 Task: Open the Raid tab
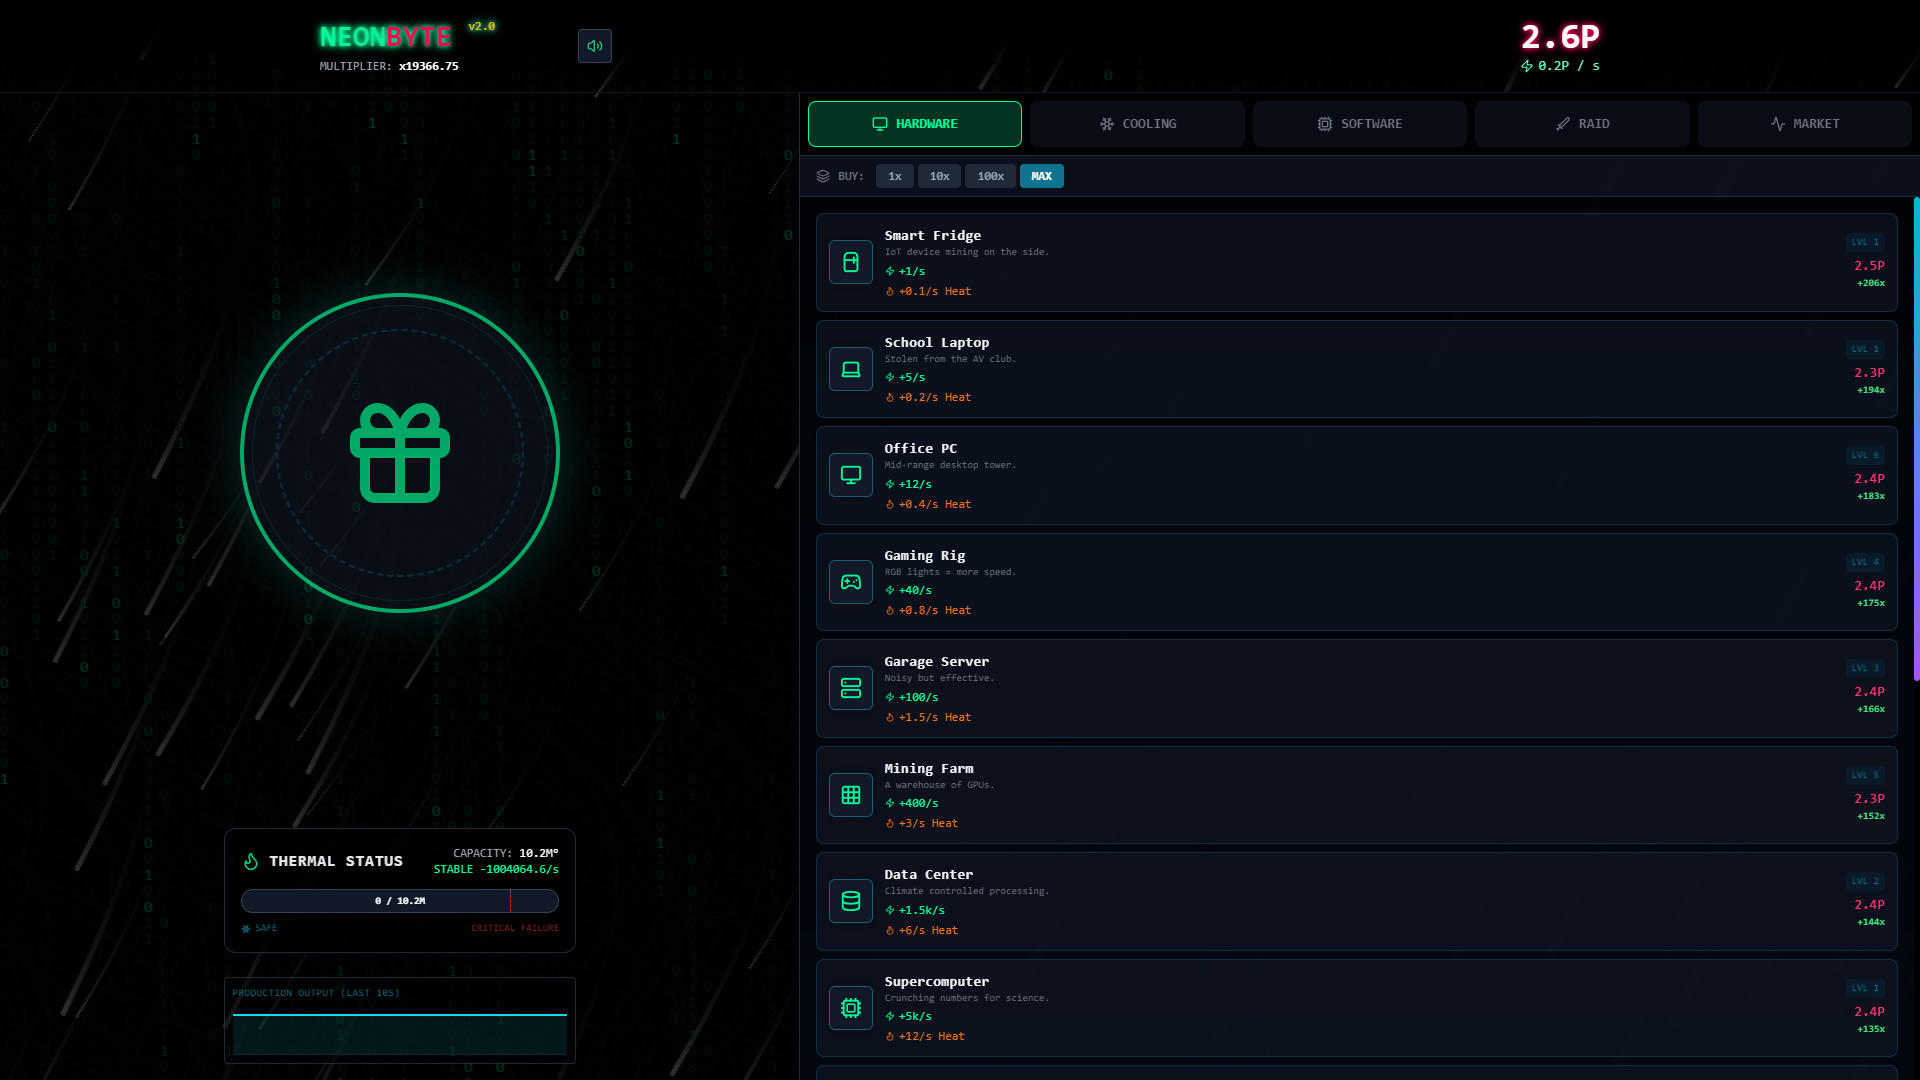(x=1582, y=124)
